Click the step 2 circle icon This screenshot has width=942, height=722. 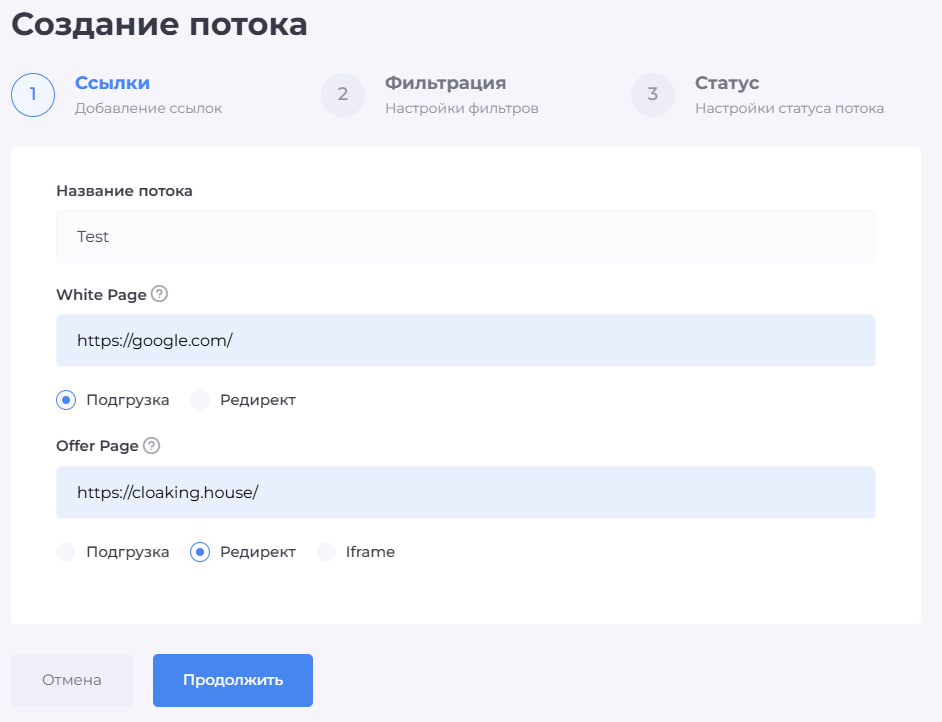pos(343,95)
